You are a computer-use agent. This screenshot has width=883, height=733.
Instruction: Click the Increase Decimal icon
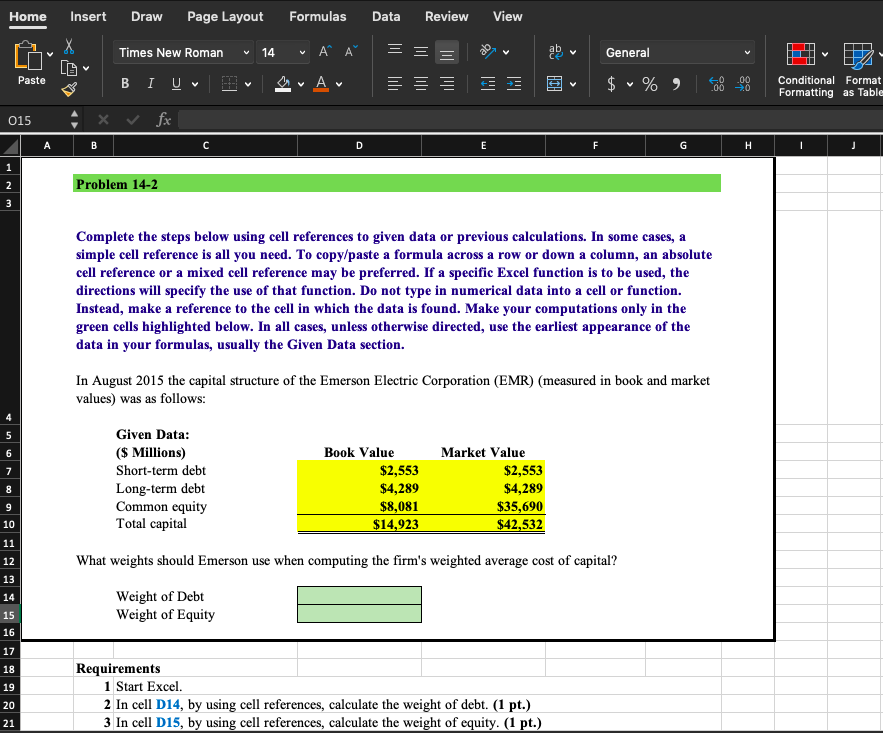point(715,85)
